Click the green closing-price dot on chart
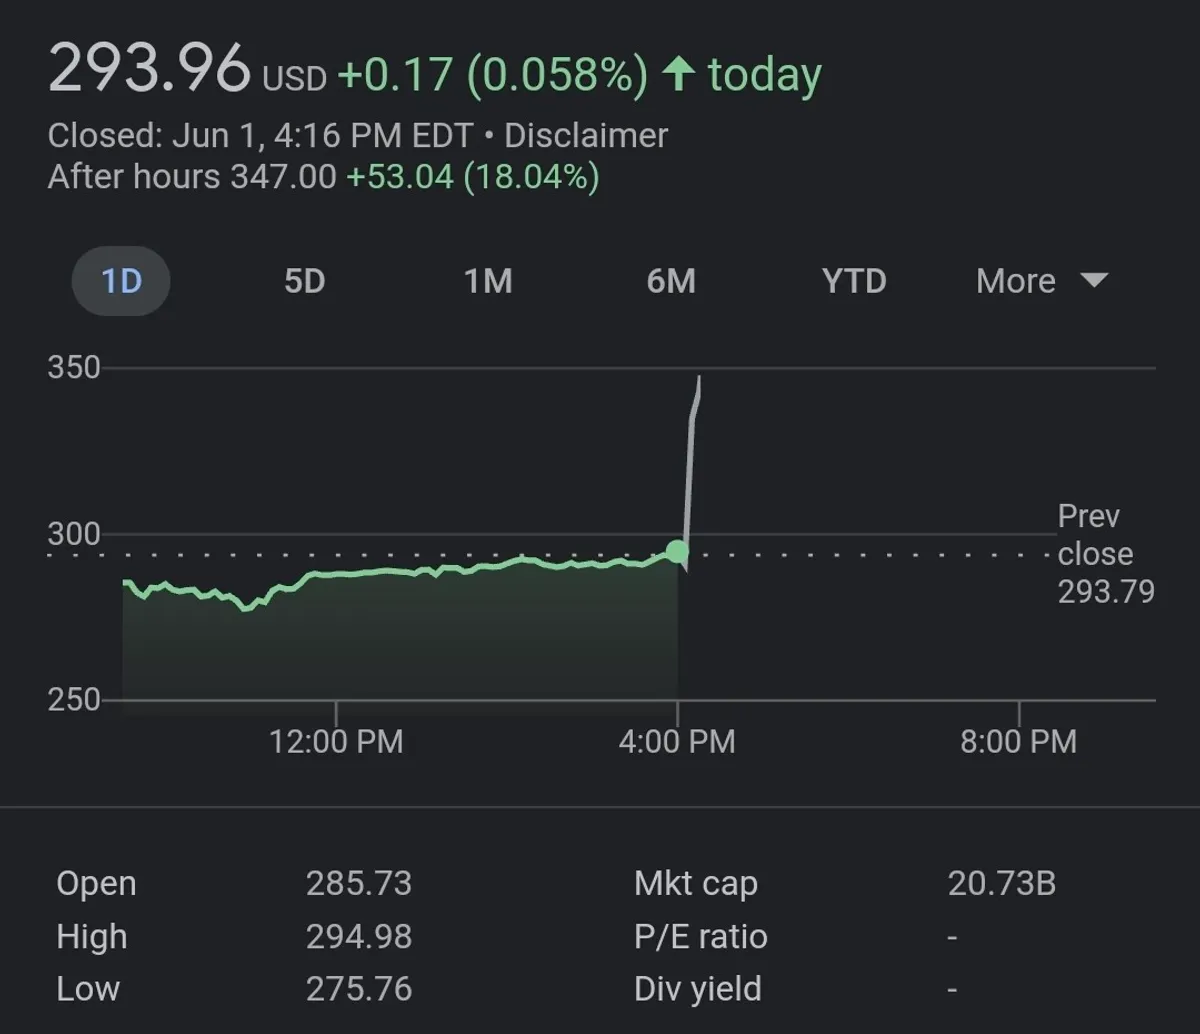 677,551
